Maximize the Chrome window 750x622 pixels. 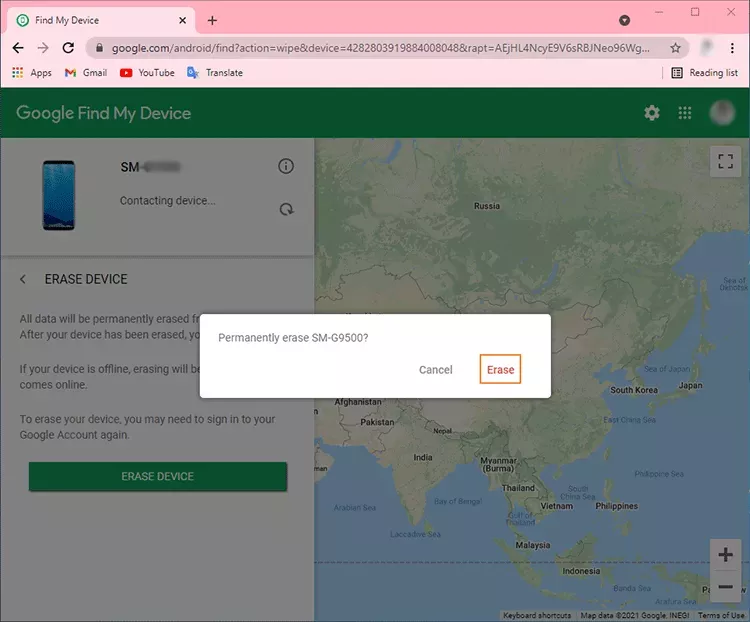(695, 12)
